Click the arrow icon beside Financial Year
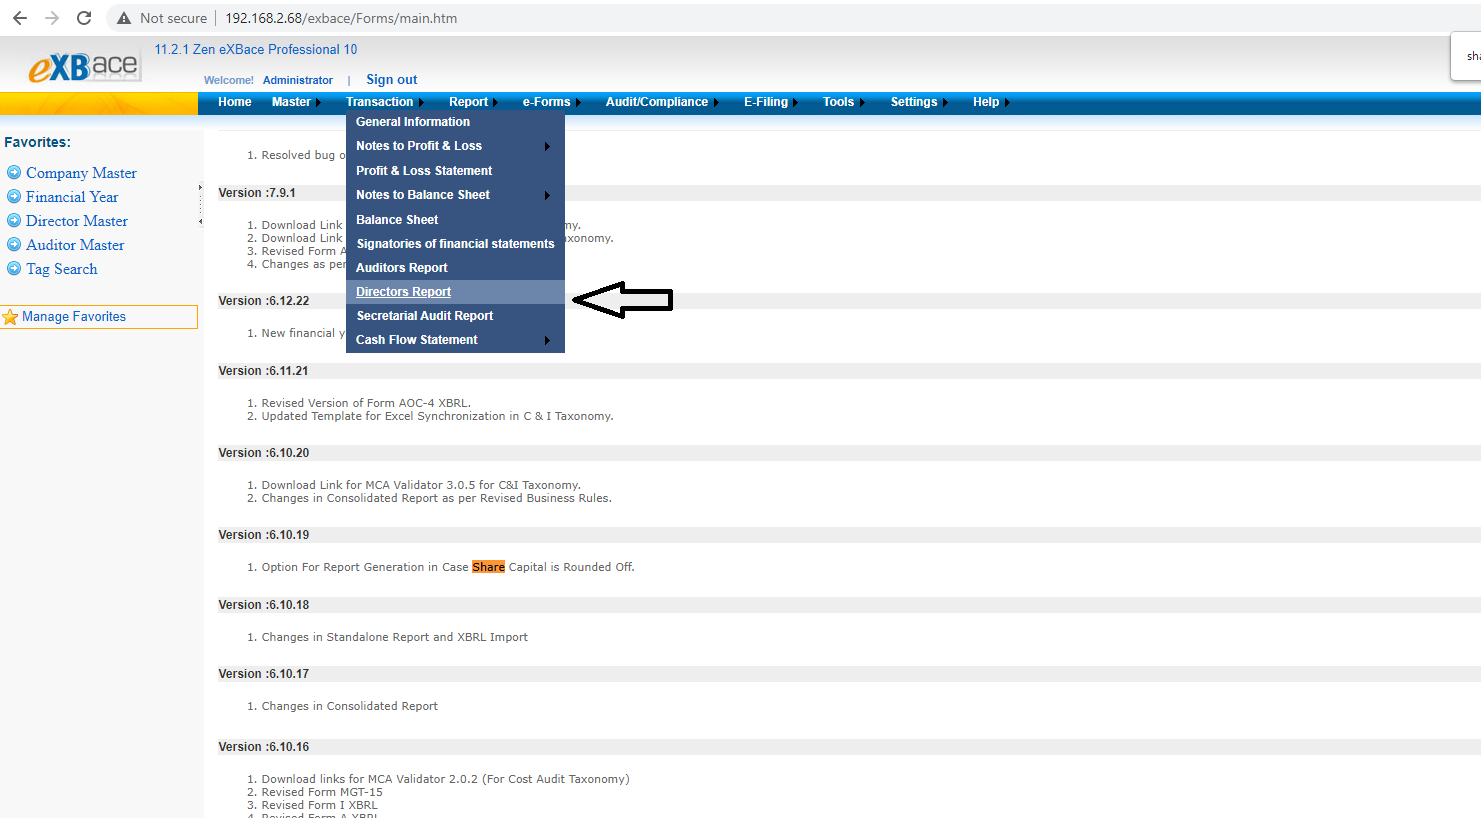Viewport: 1481px width, 818px height. pyautogui.click(x=14, y=196)
